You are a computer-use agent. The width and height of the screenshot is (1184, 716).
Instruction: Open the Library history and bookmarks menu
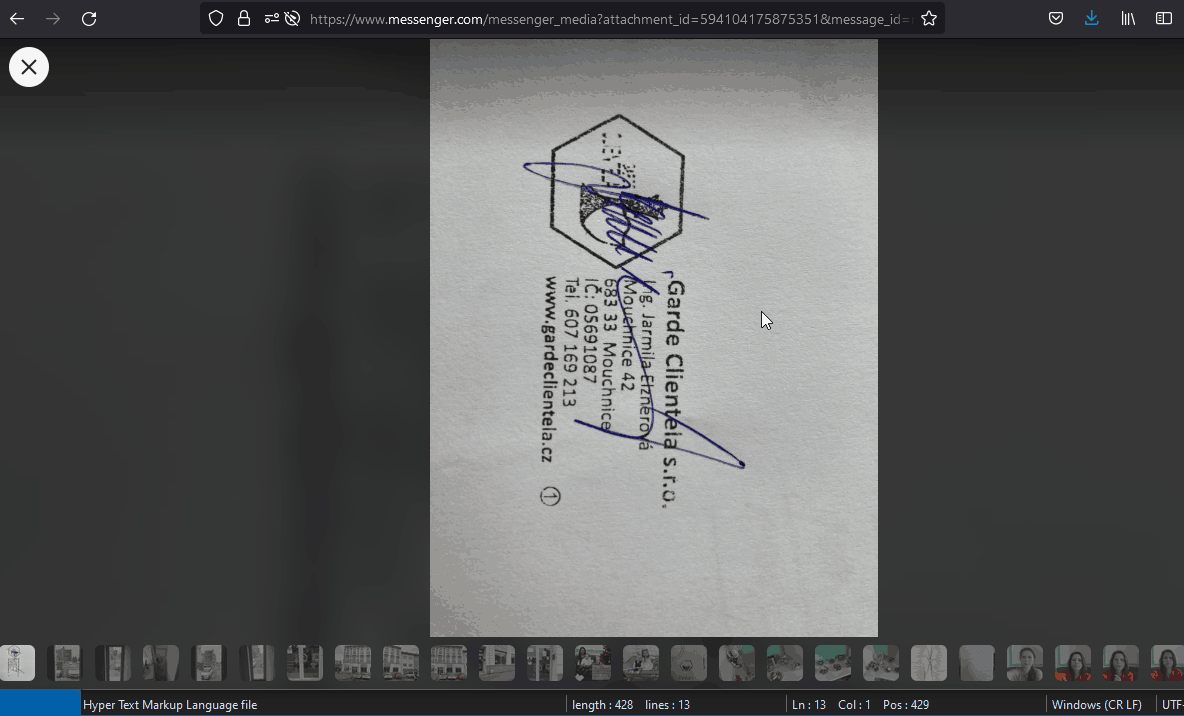tap(1128, 19)
